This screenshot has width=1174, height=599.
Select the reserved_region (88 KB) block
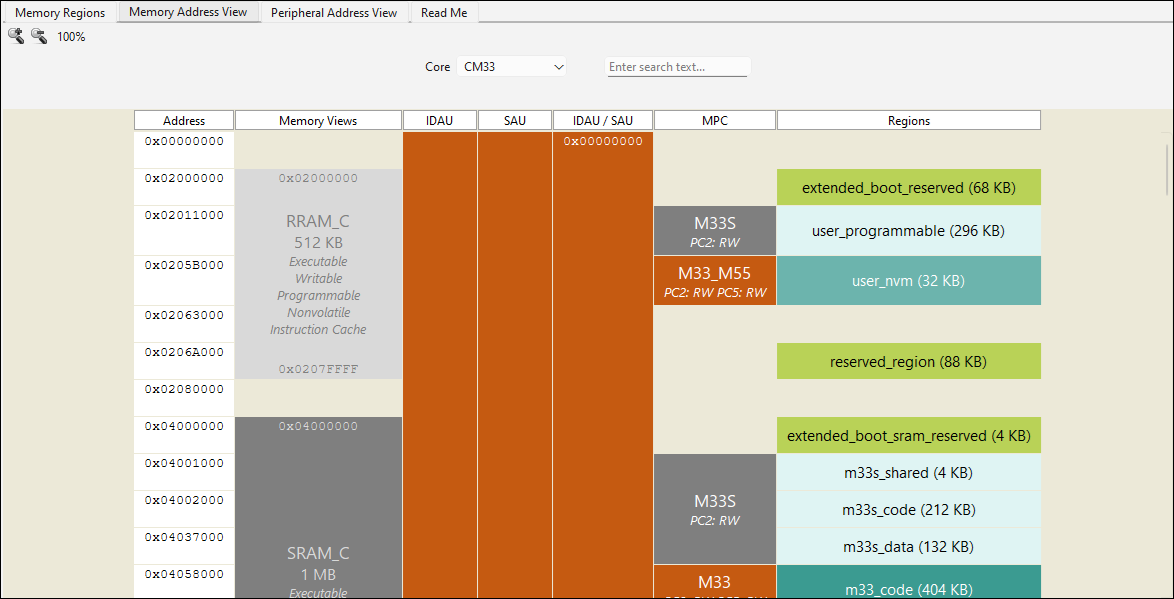(x=908, y=362)
